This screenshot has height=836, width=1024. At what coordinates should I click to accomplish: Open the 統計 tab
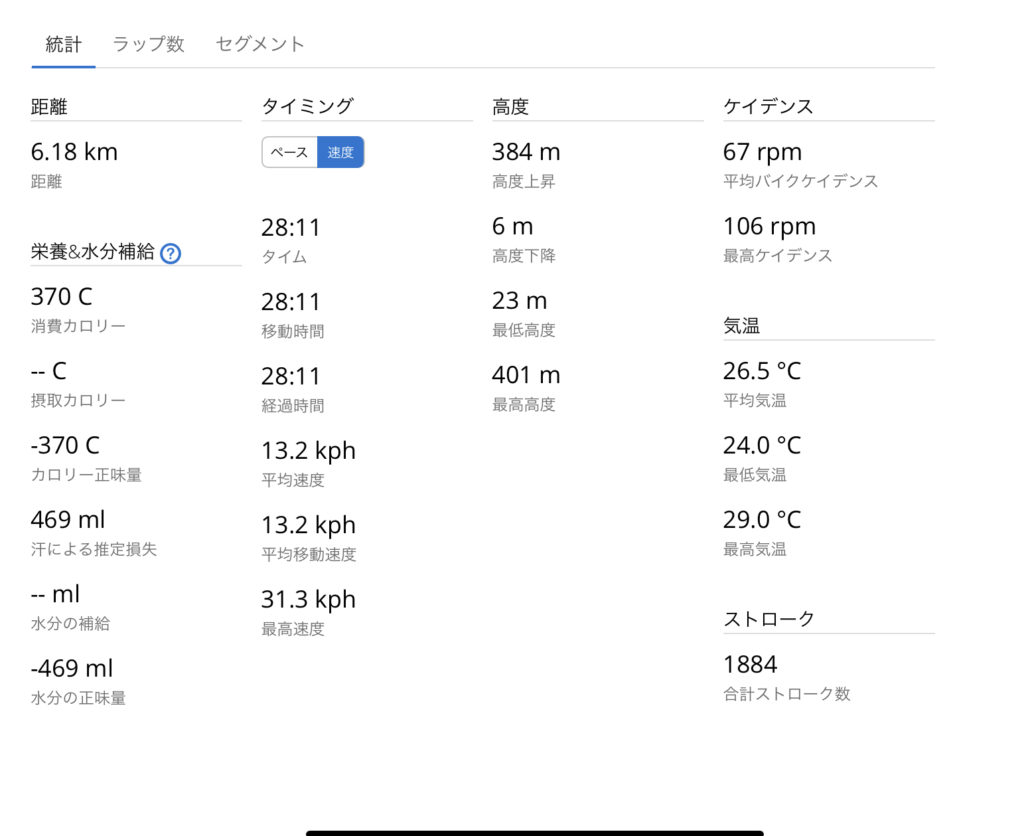tap(64, 44)
